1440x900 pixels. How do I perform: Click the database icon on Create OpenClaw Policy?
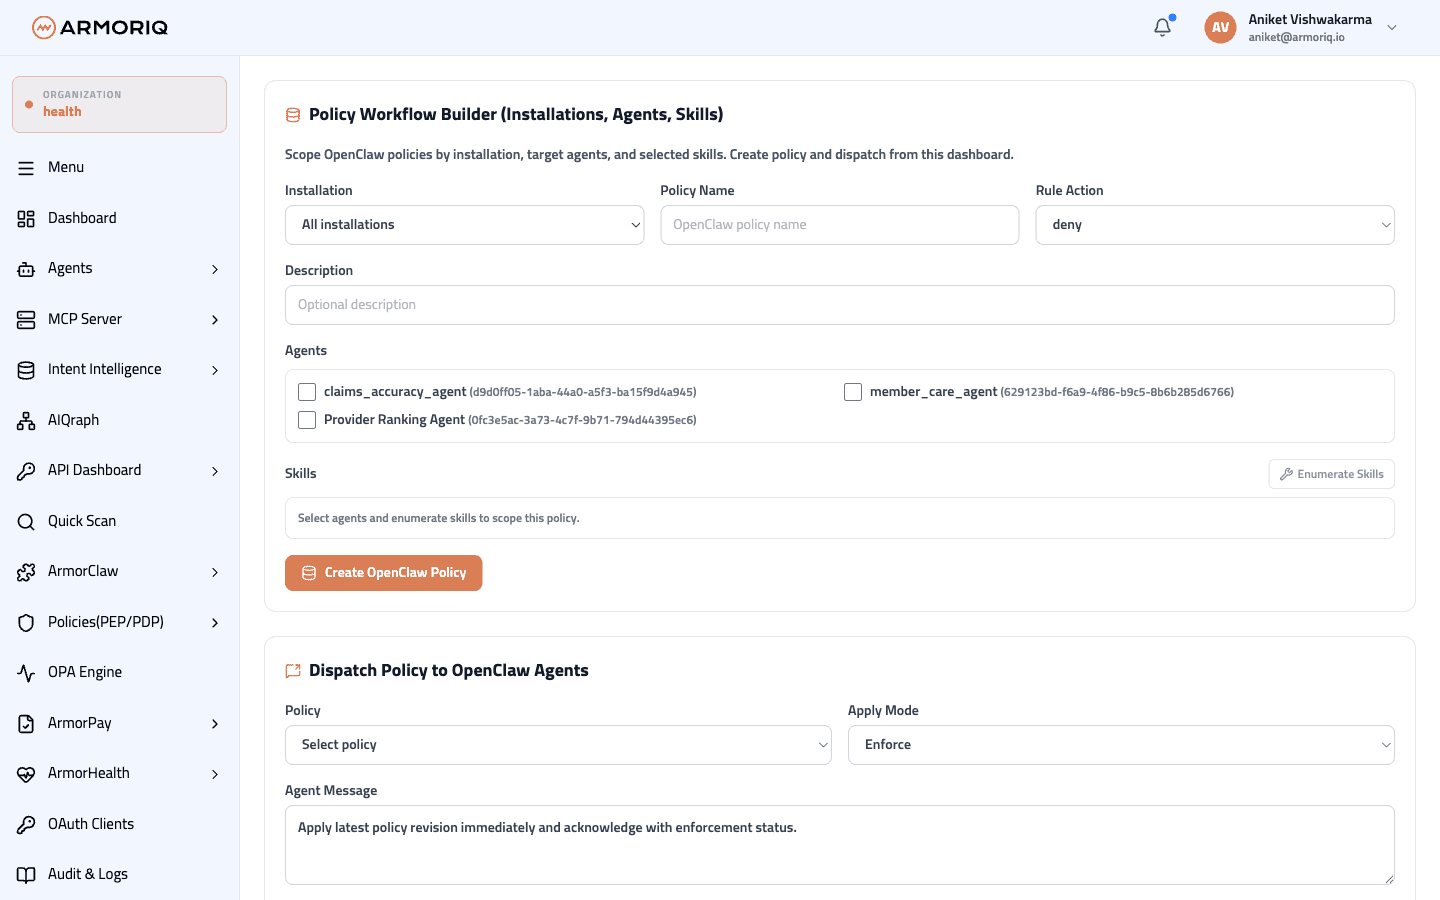tap(309, 573)
